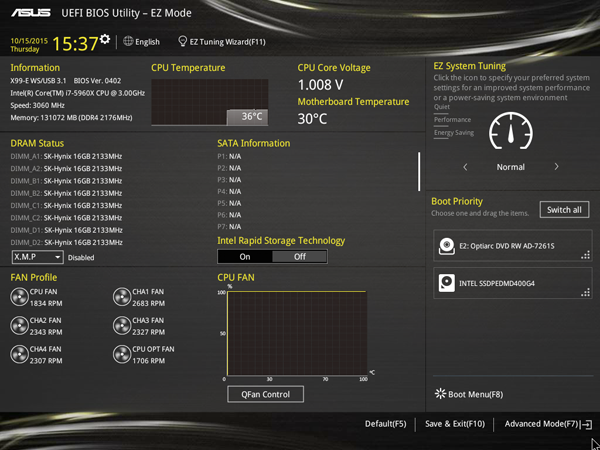Click the Energy Saving level bar
The height and width of the screenshot is (450, 600).
(x=454, y=132)
